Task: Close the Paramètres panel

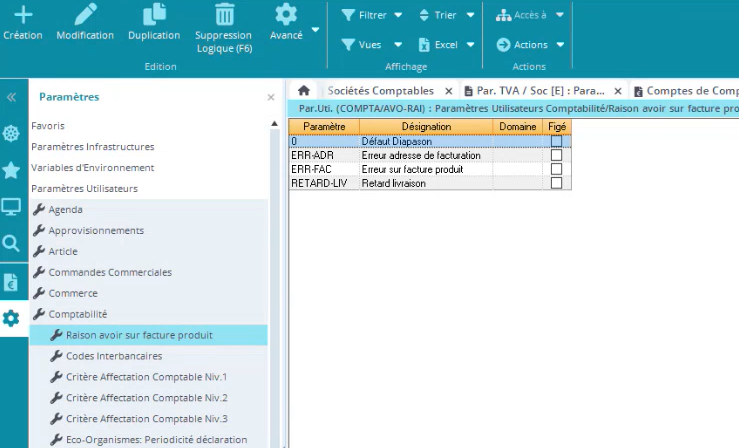Action: 271,97
